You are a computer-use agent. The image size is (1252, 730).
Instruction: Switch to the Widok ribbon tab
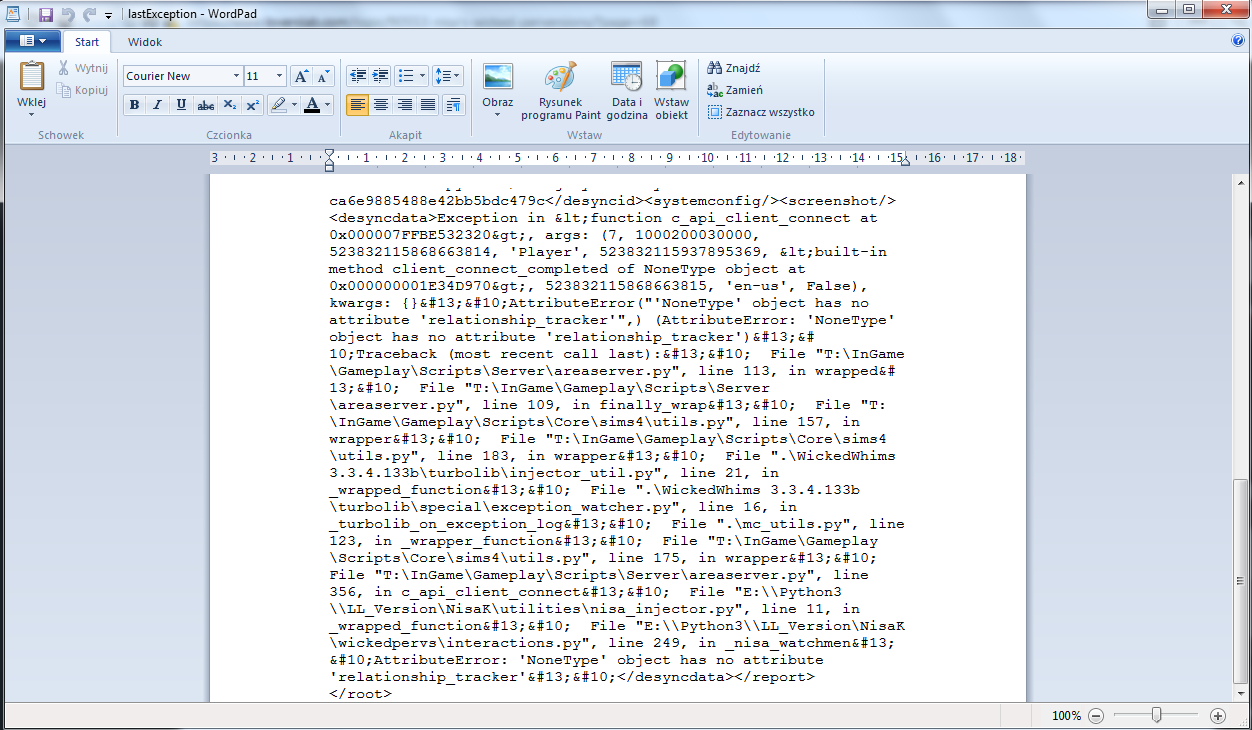145,42
